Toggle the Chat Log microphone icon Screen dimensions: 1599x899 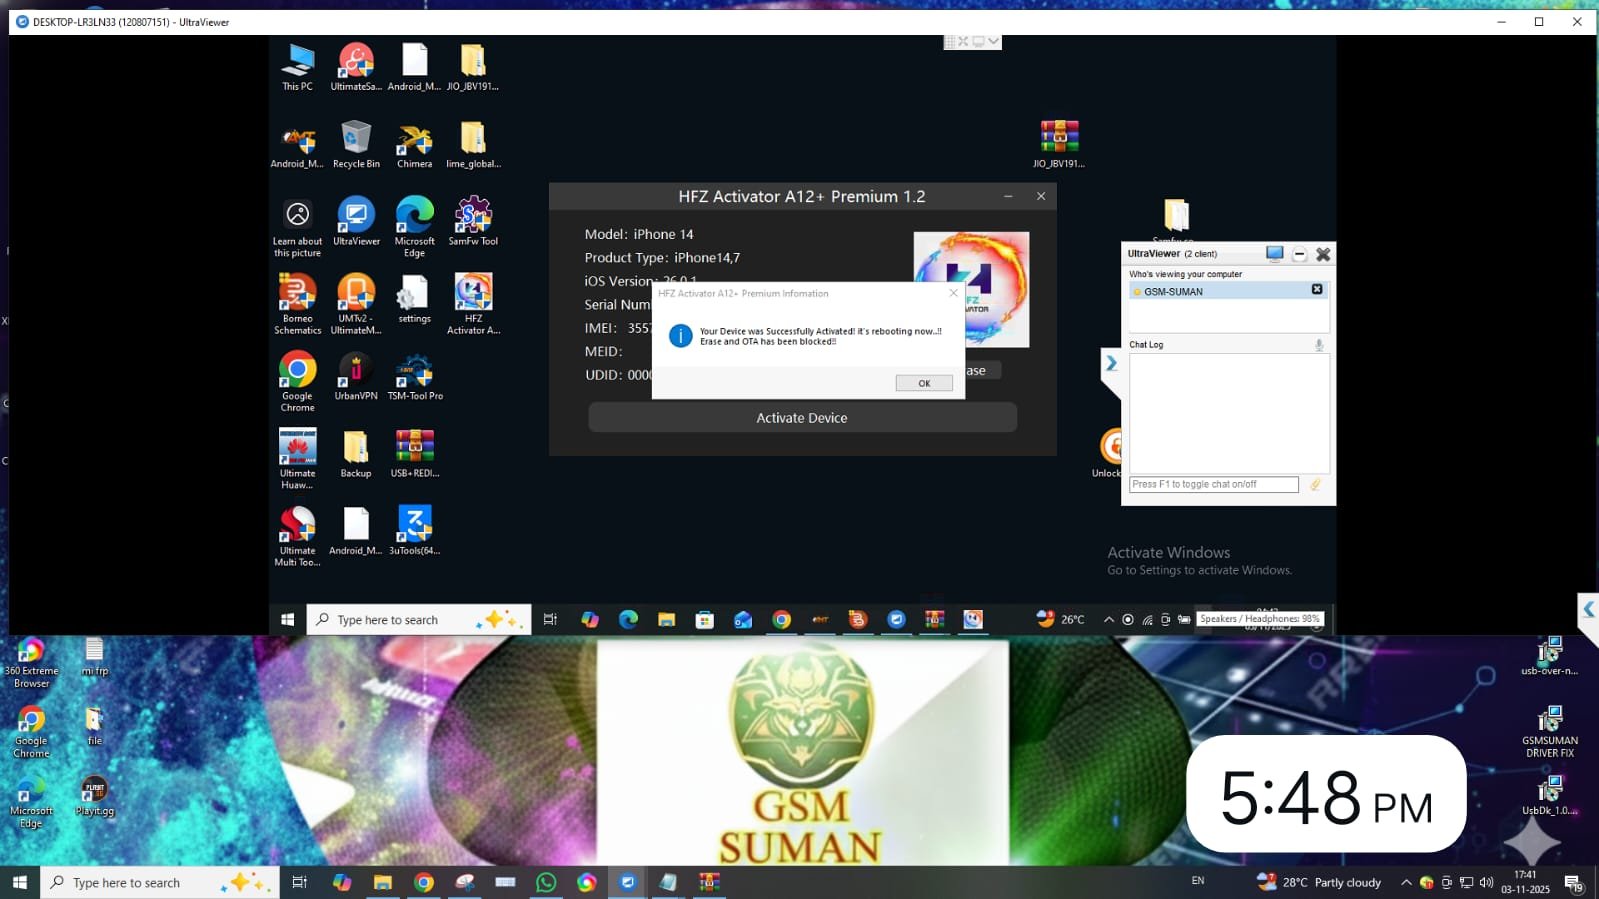coord(1319,345)
